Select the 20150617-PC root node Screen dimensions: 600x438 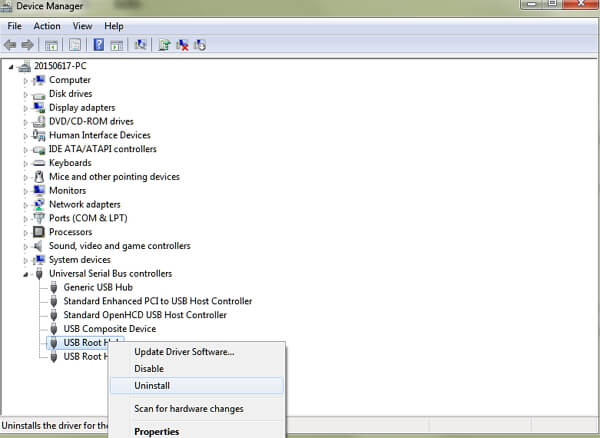coord(61,66)
